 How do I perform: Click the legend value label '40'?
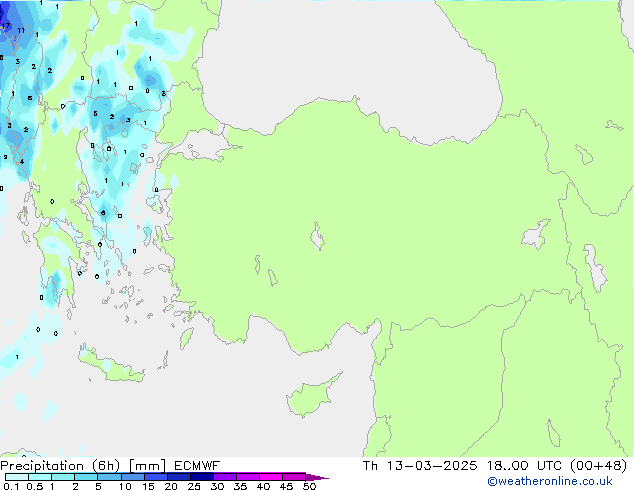[x=263, y=486]
